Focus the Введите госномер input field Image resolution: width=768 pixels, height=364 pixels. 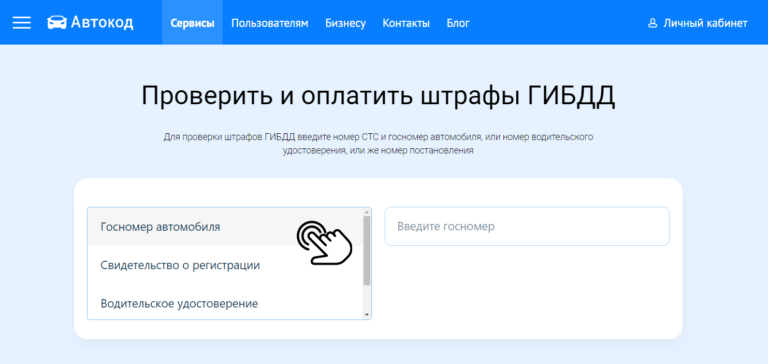[x=527, y=226]
